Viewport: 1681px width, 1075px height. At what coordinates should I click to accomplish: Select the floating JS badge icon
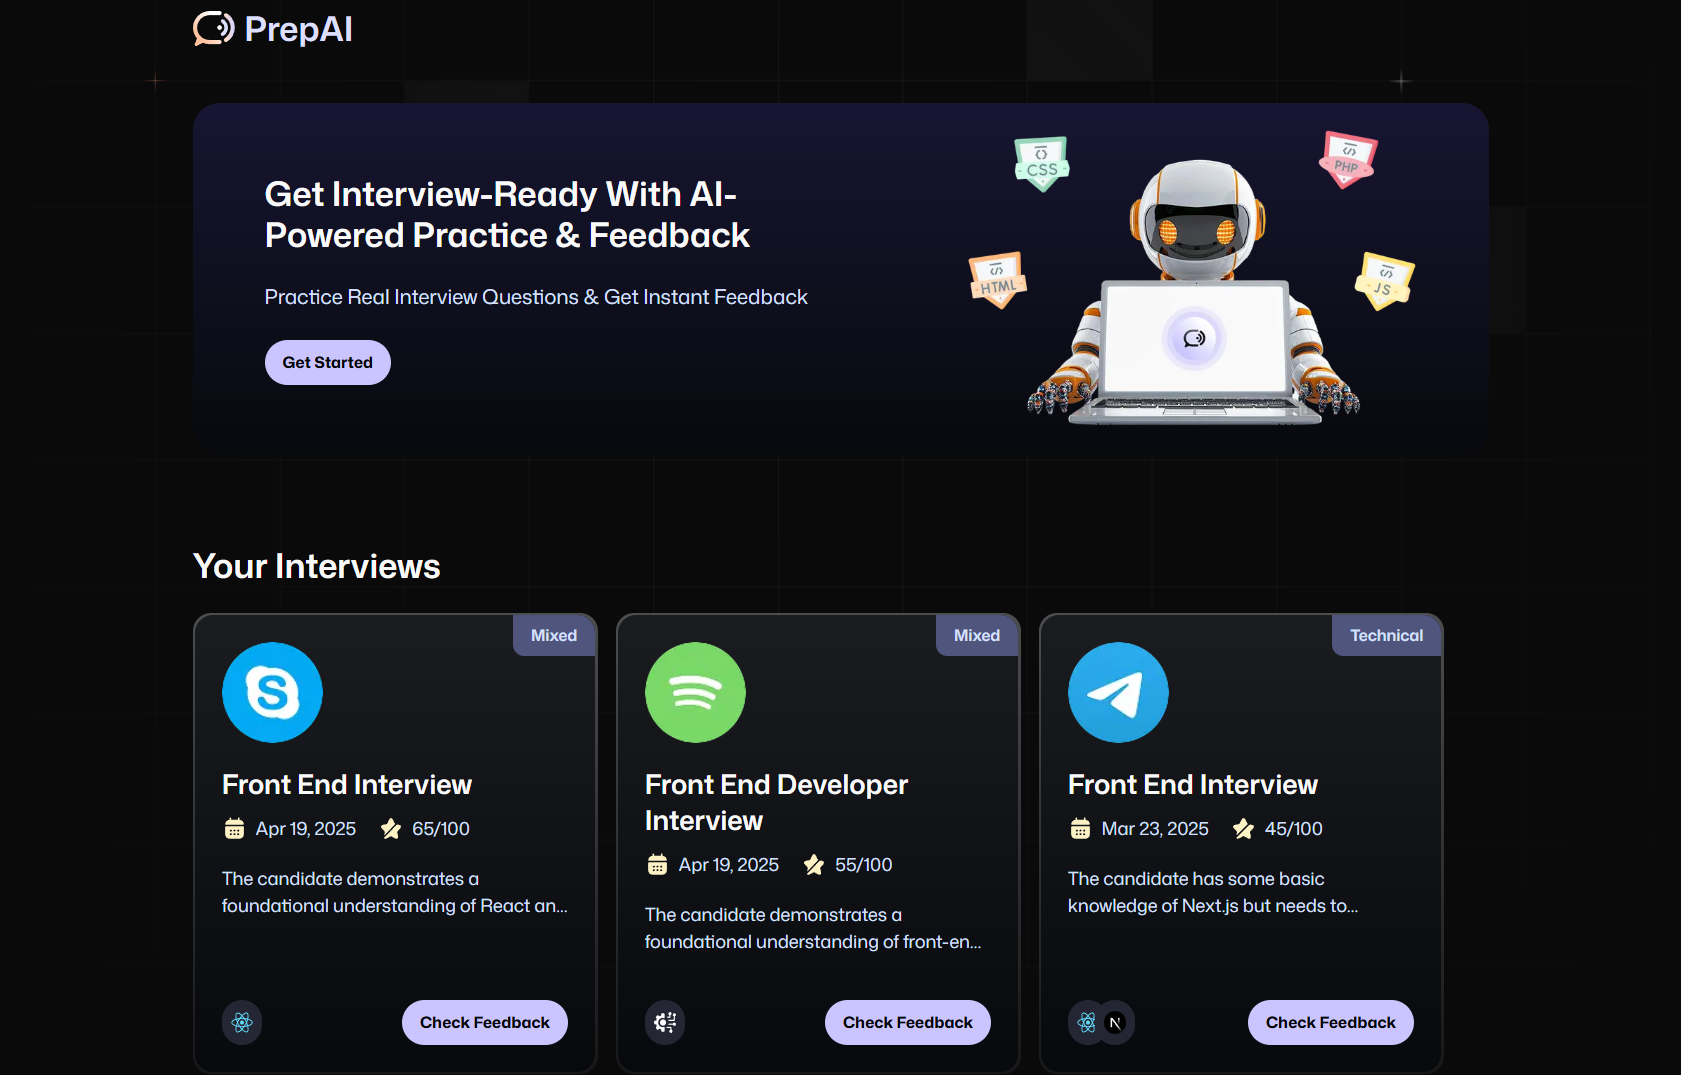click(1384, 281)
